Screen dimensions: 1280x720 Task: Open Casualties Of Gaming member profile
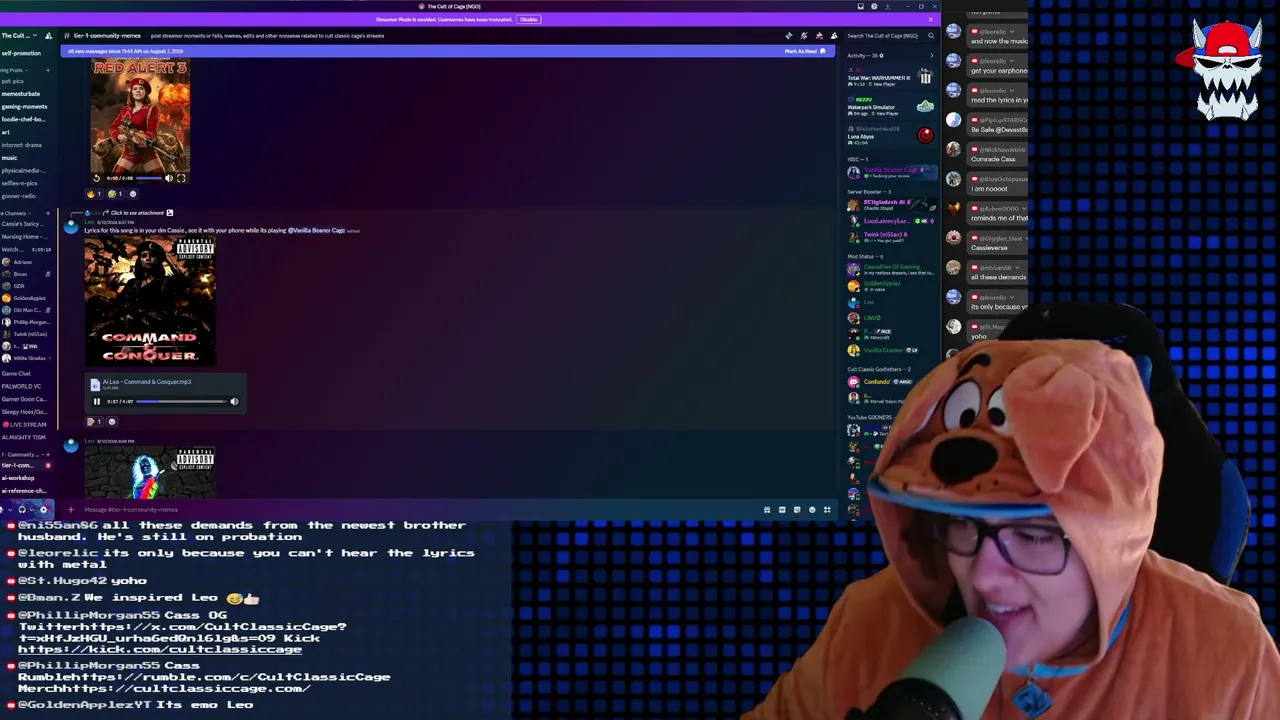(891, 268)
